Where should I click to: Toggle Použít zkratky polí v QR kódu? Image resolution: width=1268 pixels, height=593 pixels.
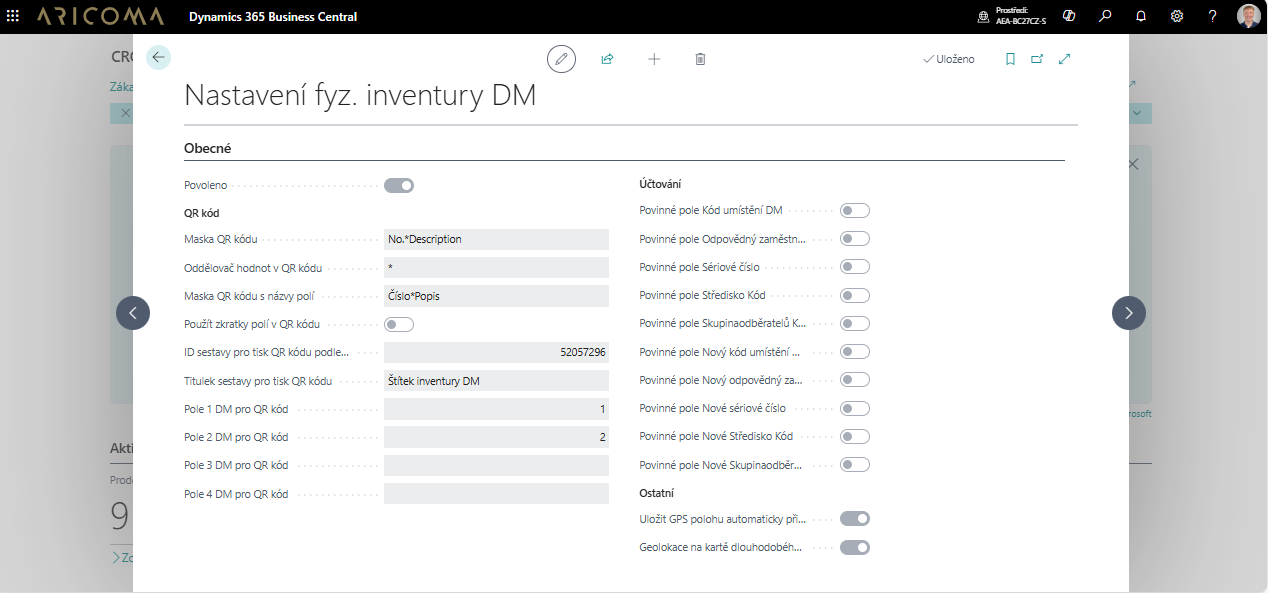tap(399, 324)
